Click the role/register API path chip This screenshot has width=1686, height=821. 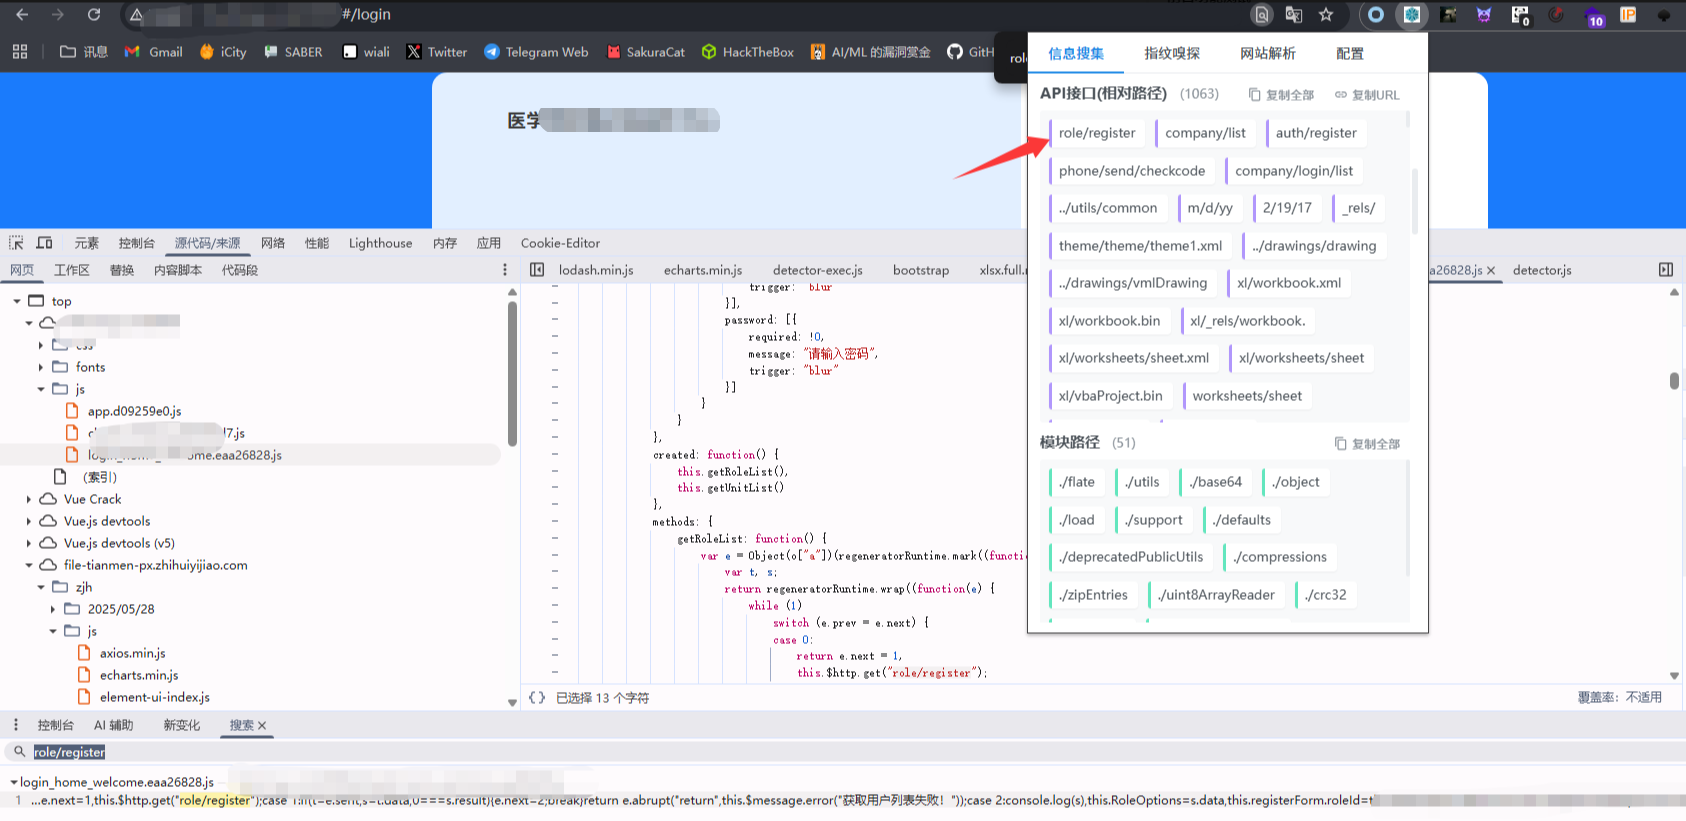click(1097, 133)
